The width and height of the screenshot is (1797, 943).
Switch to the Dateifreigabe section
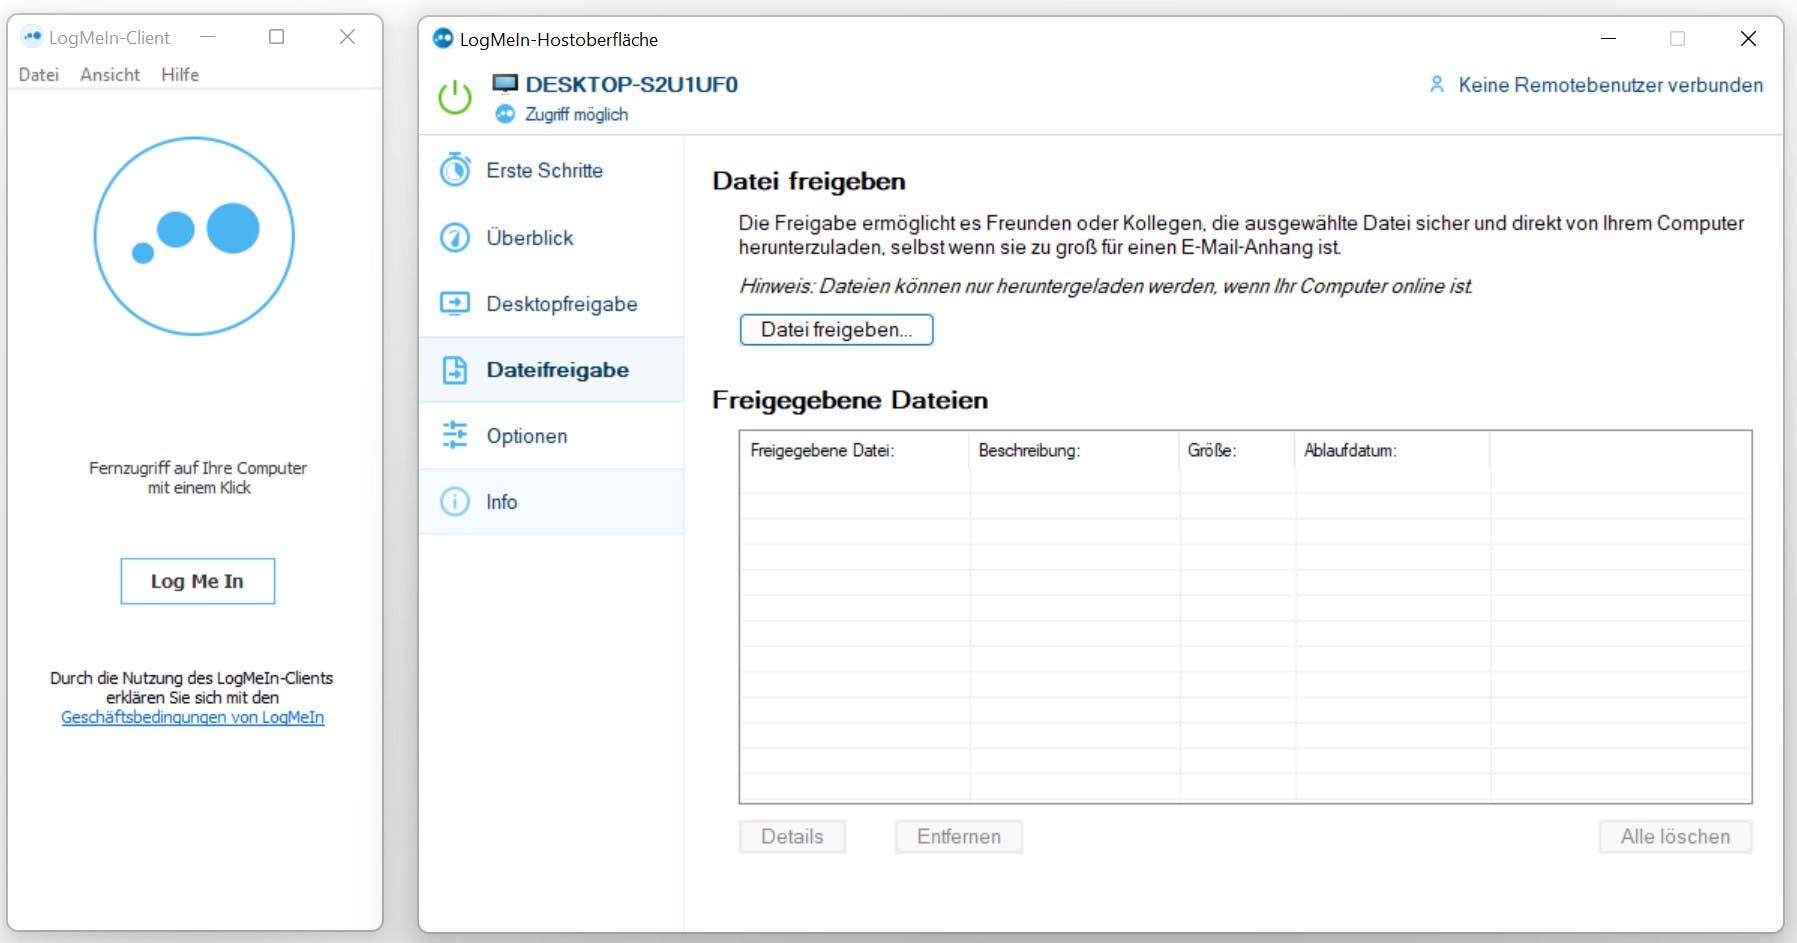click(x=557, y=369)
